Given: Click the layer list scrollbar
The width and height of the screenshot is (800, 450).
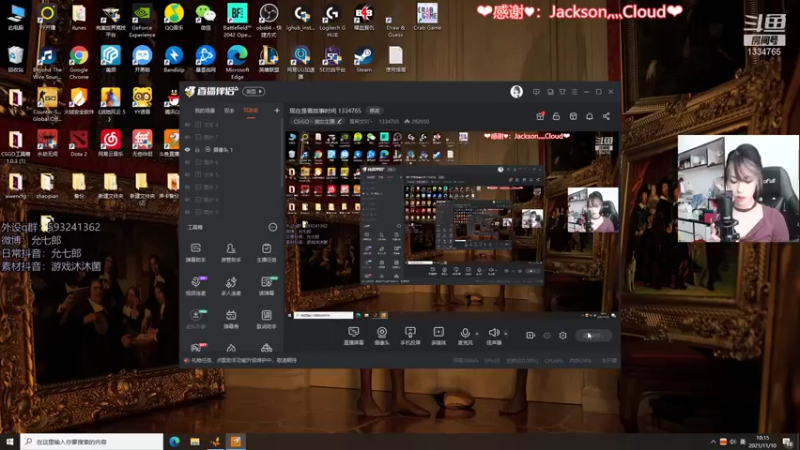Looking at the screenshot, I should (282, 153).
